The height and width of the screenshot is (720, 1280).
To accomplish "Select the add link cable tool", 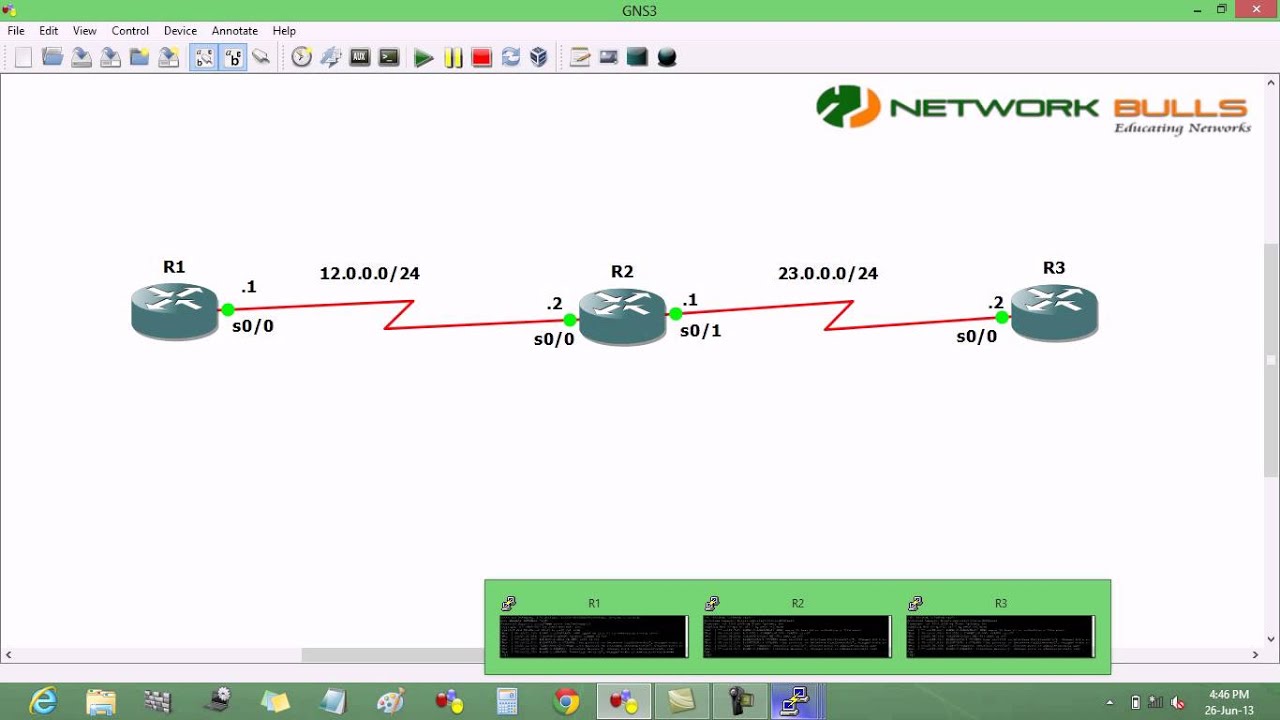I will pos(261,57).
